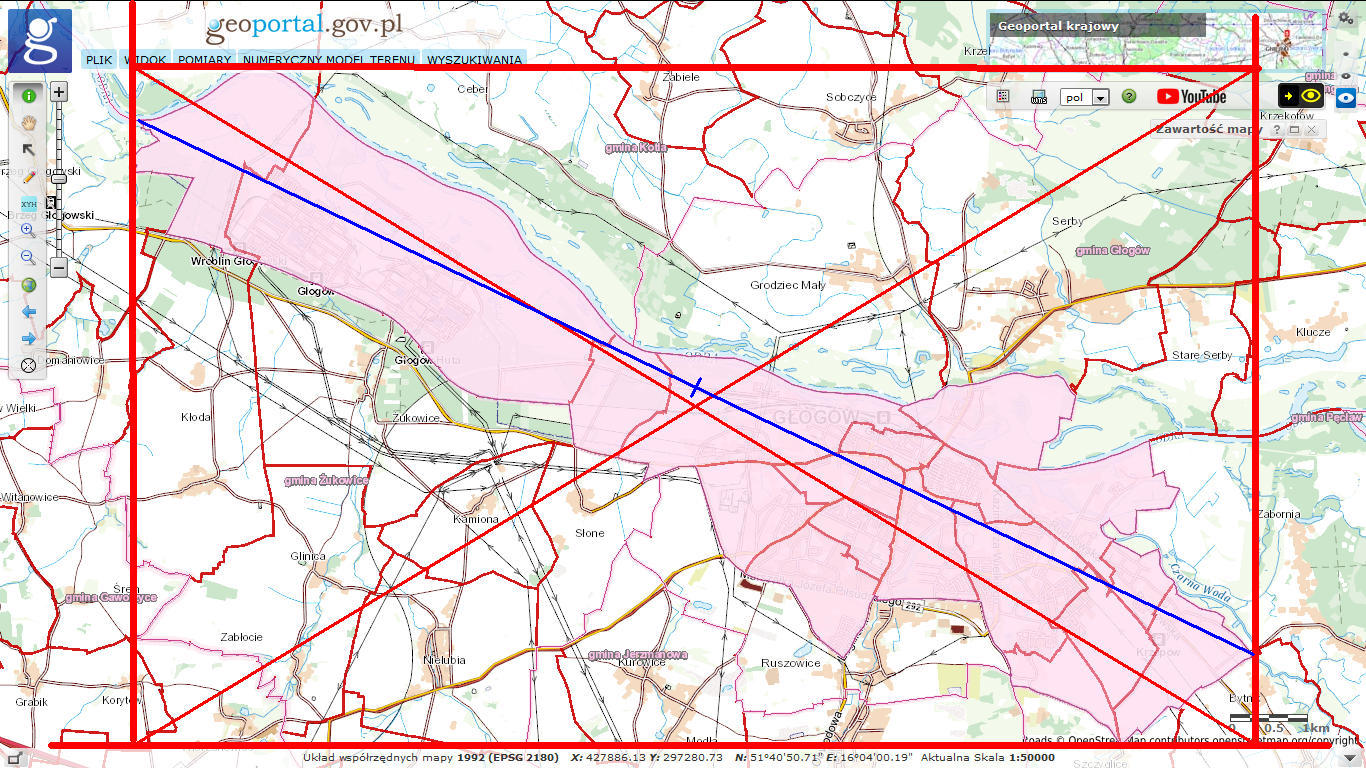Open help for 'Zawartość mapy' panel
The height and width of the screenshot is (768, 1366).
1276,130
